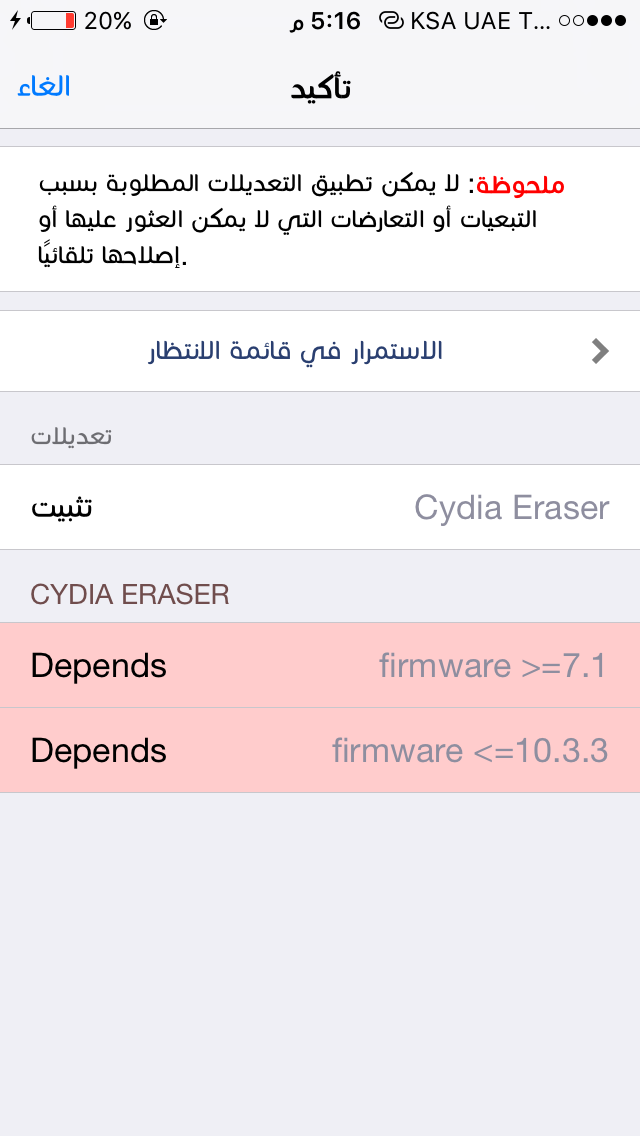Tap the تثبيت install label
The image size is (640, 1136).
[62, 507]
